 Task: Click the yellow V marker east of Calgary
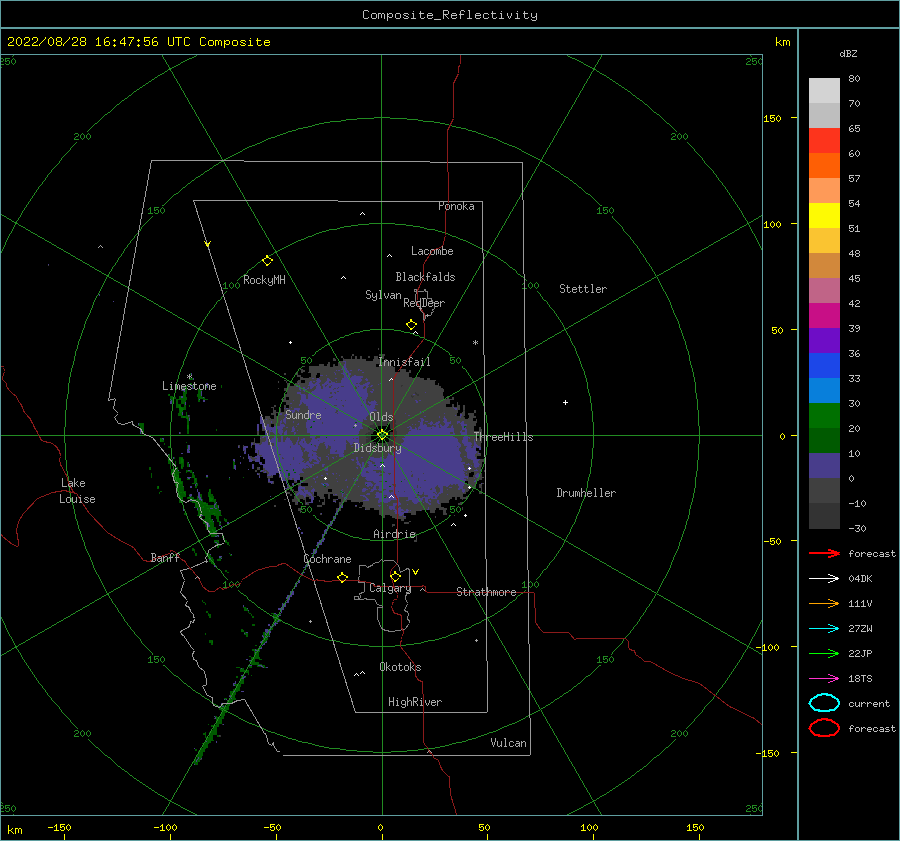click(x=416, y=572)
